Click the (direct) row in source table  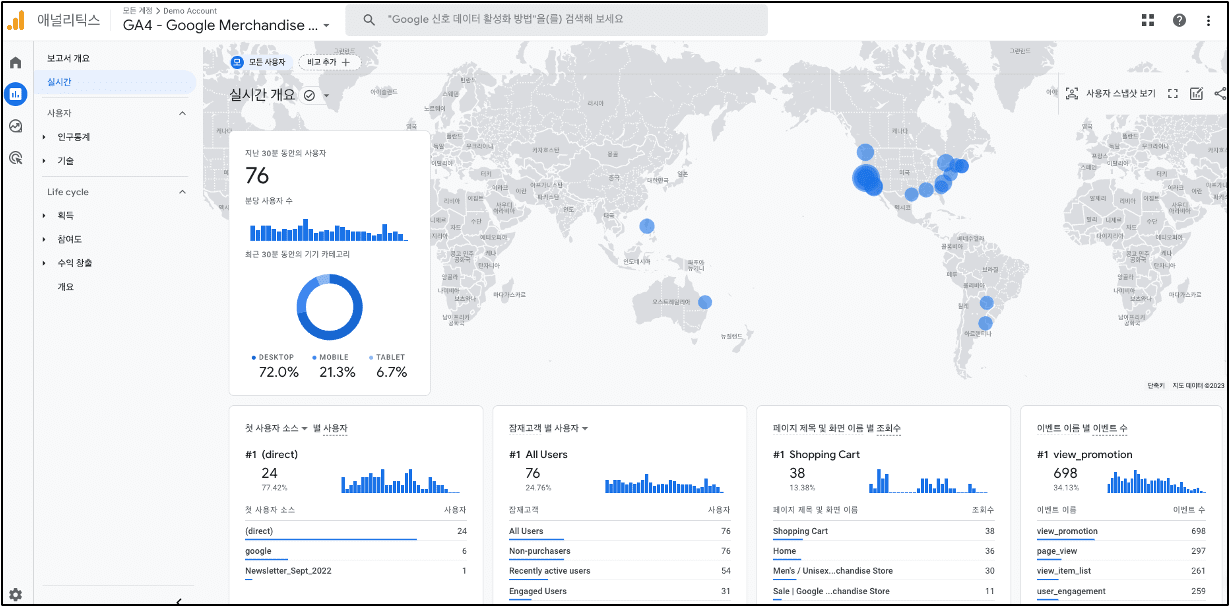356,532
